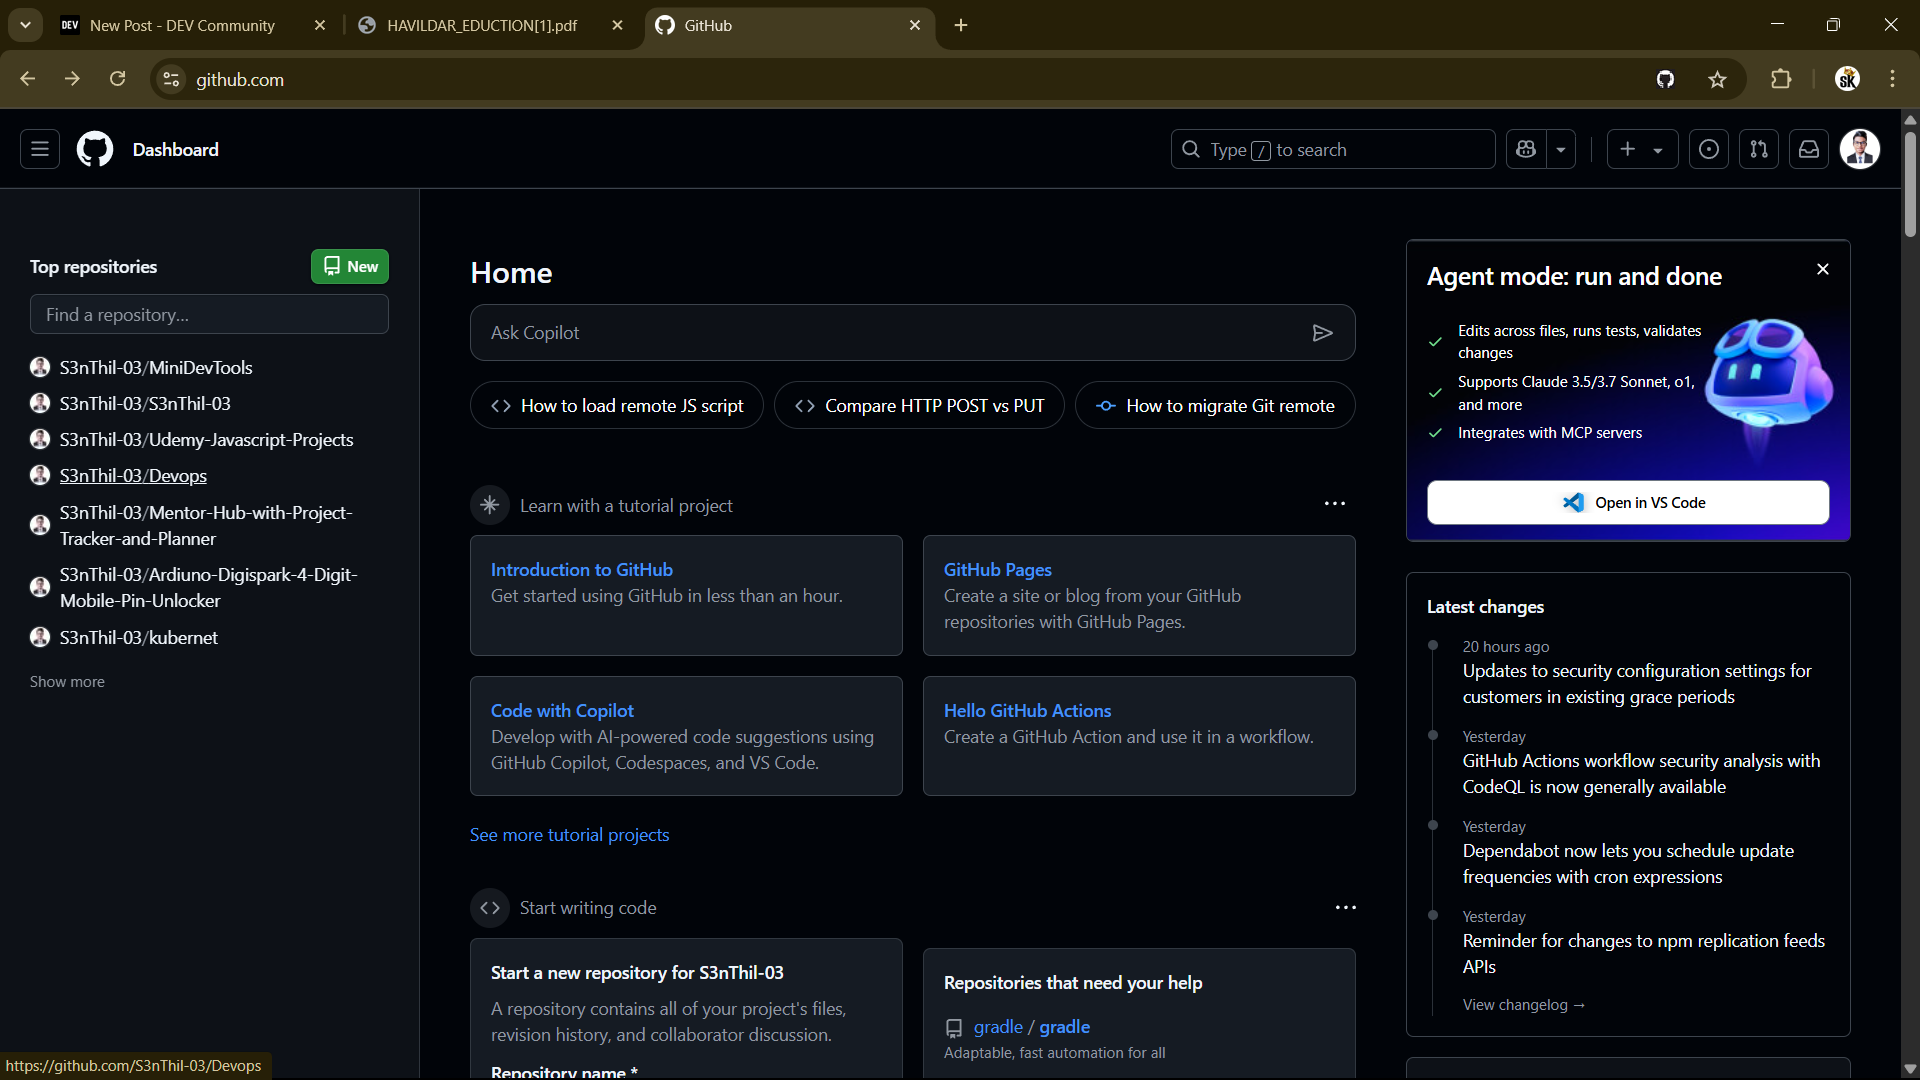Open tutorial project section options menu
The height and width of the screenshot is (1080, 1920).
click(x=1335, y=504)
